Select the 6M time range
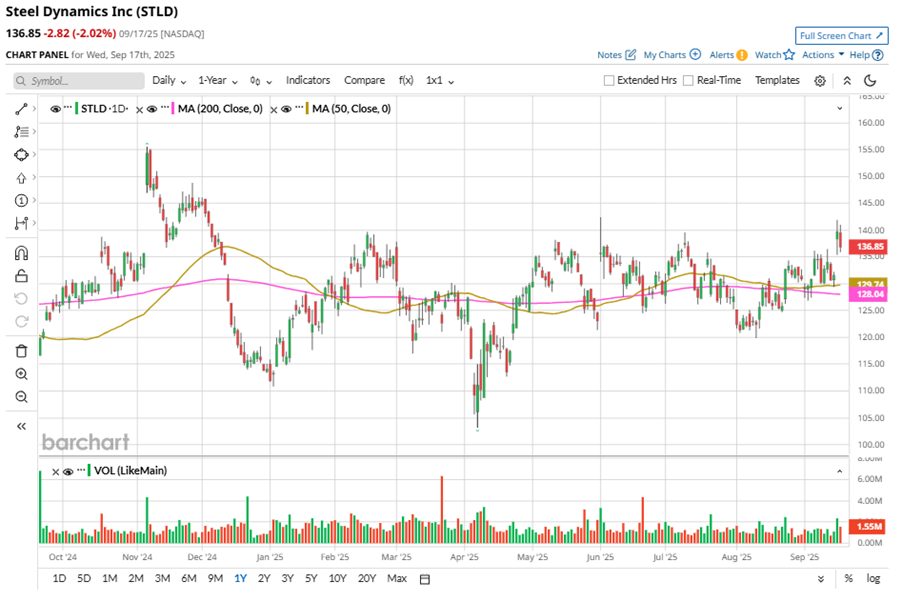This screenshot has width=902, height=602. click(x=188, y=579)
